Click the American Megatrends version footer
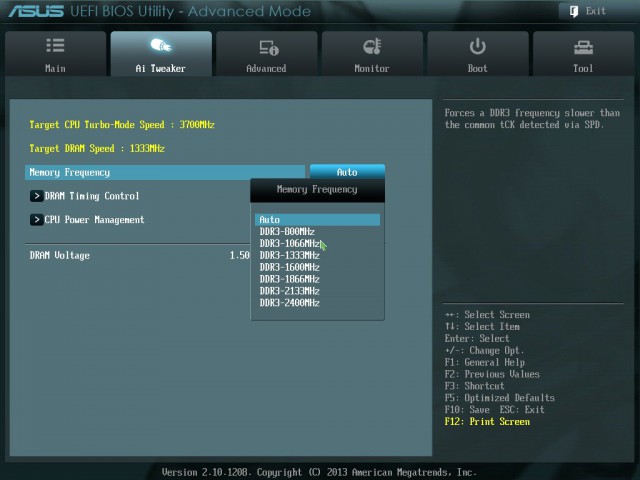640x480 pixels. click(319, 472)
